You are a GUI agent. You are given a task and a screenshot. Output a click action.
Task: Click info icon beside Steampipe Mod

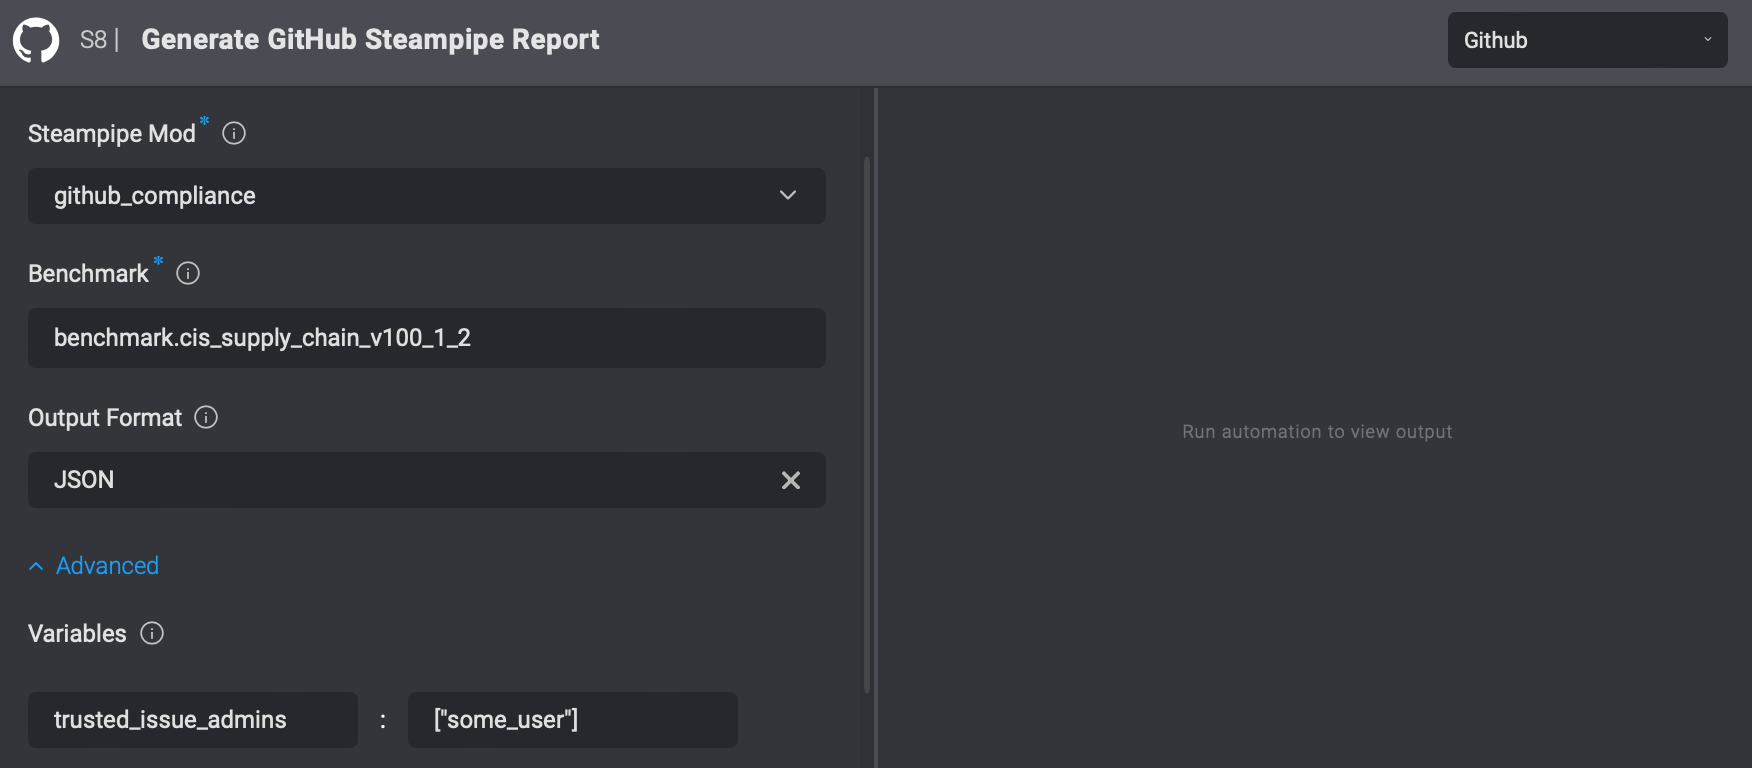click(x=234, y=133)
